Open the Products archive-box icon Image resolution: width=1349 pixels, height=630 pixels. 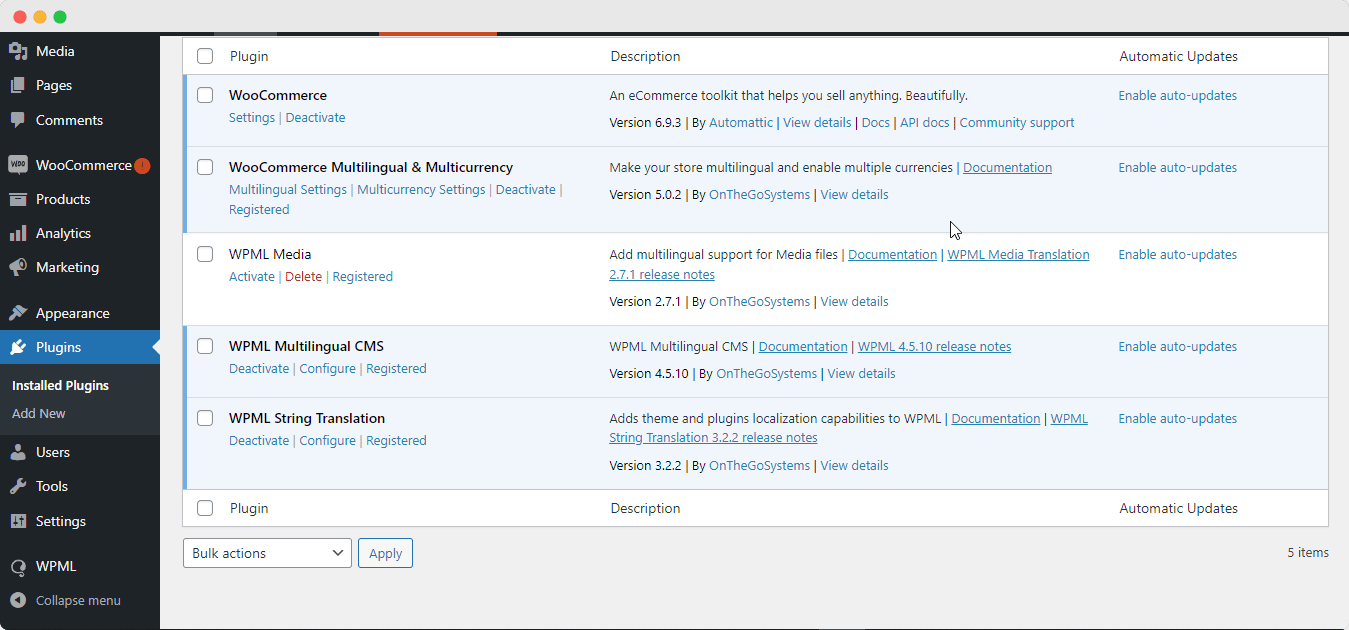point(18,199)
